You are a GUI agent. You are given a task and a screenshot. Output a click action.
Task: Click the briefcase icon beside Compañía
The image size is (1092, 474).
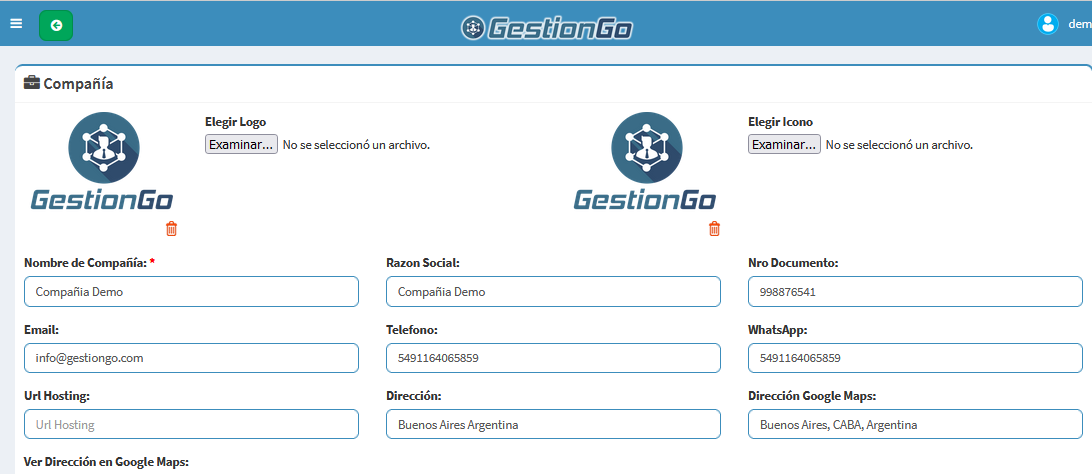point(32,83)
